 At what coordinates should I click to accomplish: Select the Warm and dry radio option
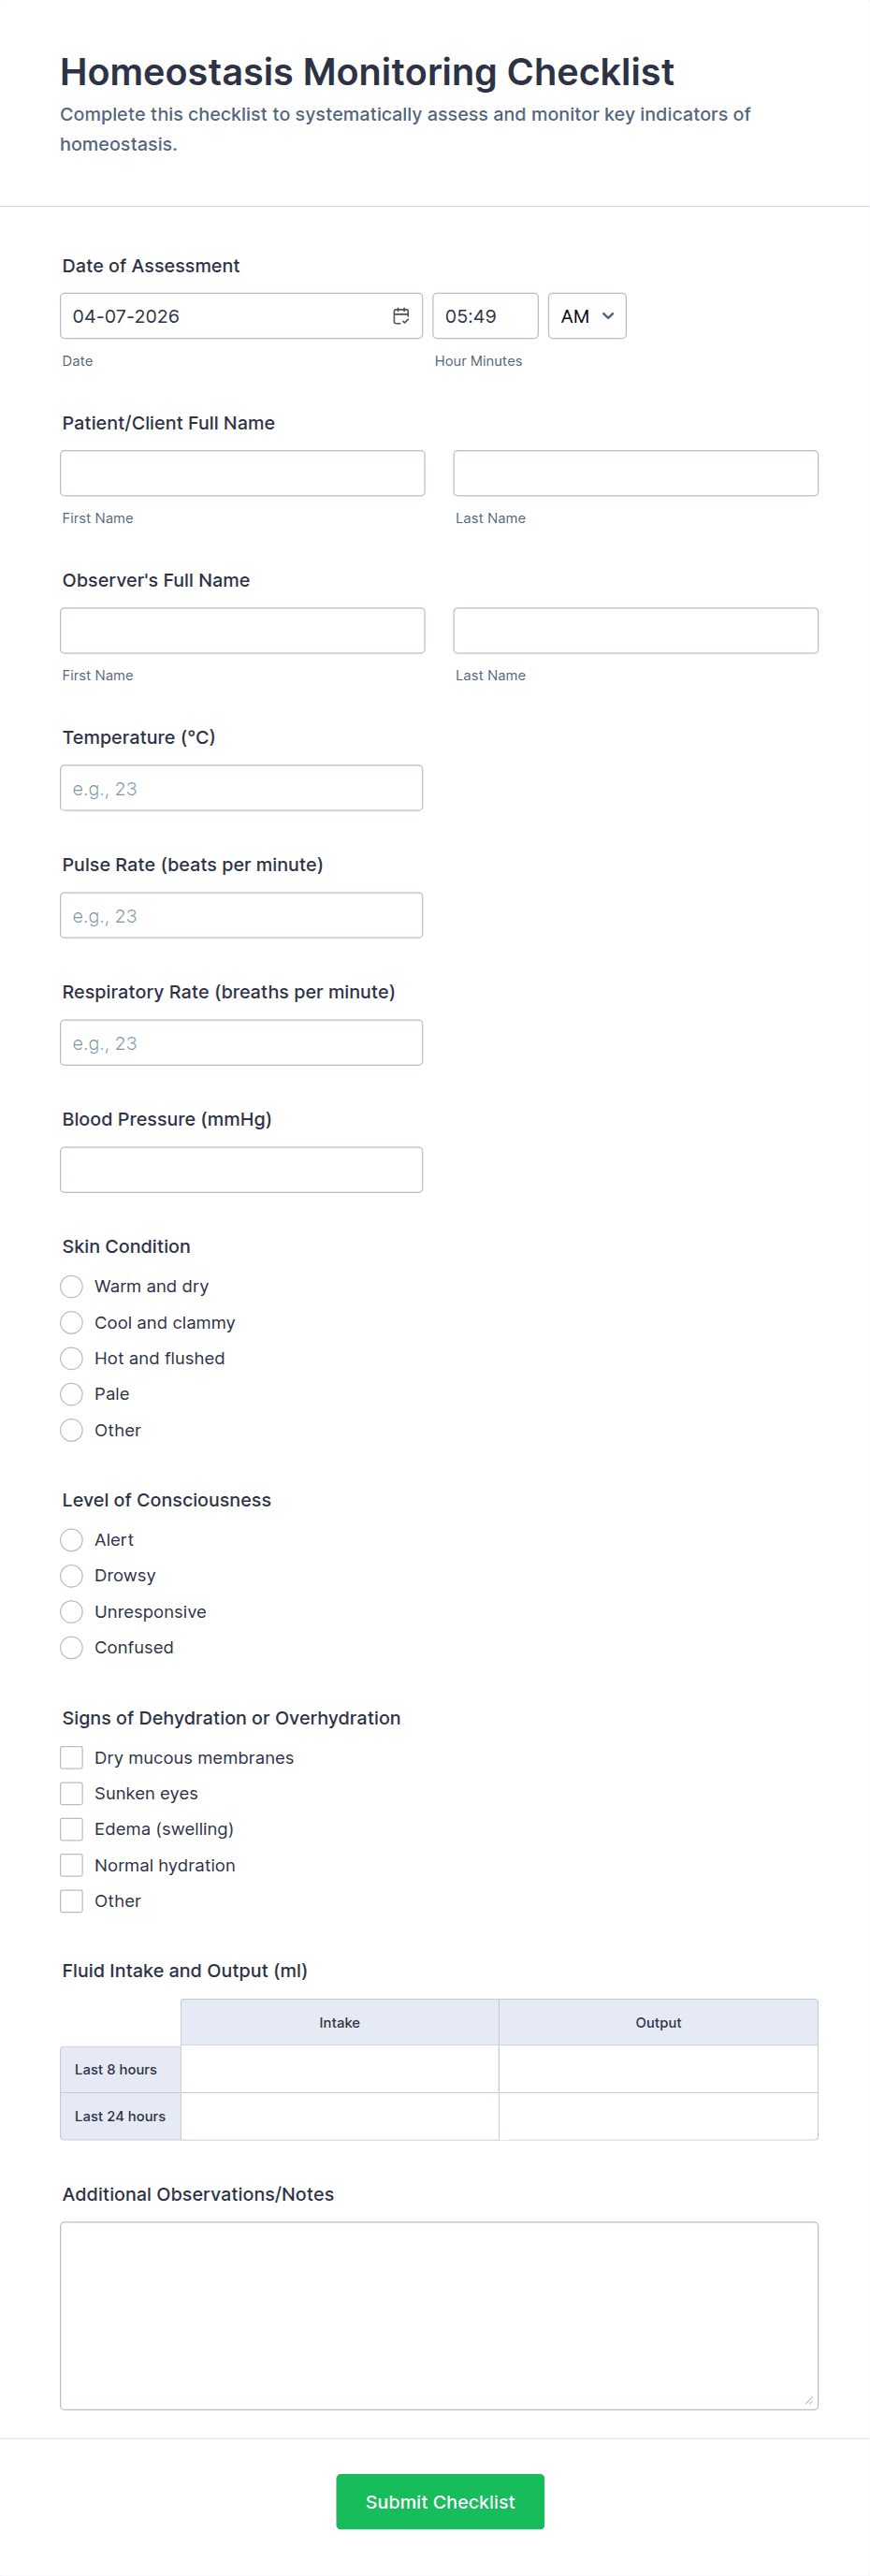tap(72, 1286)
